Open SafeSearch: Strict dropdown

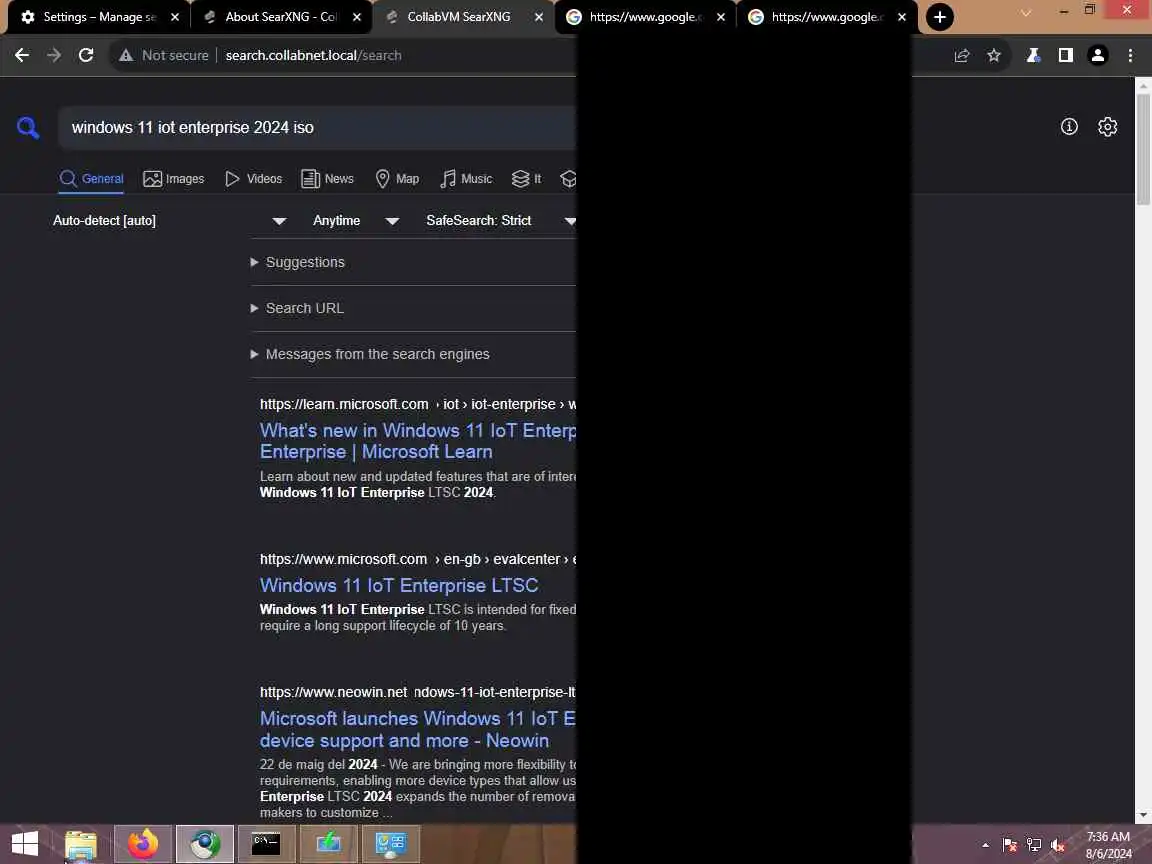tap(500, 220)
